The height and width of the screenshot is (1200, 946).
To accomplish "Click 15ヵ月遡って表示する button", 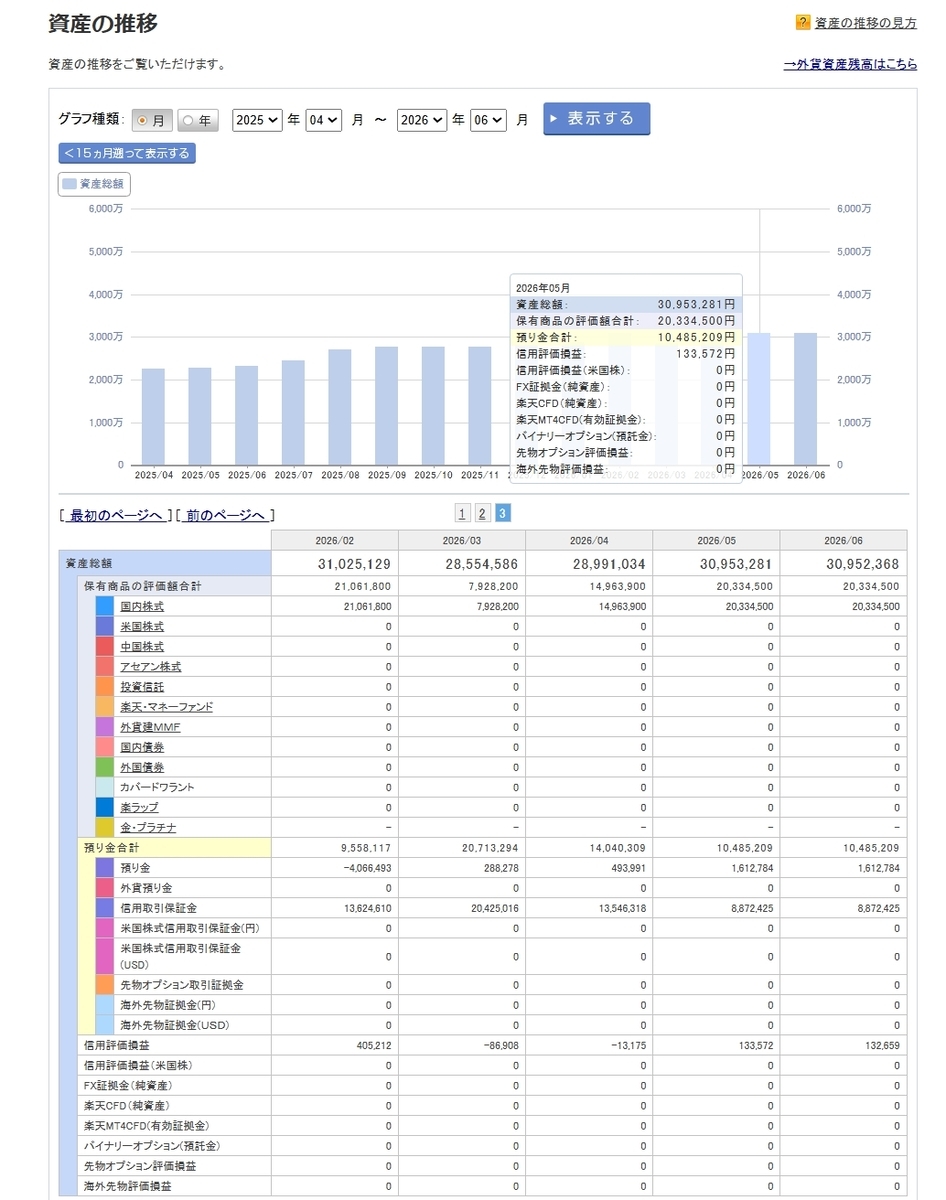I will [127, 153].
